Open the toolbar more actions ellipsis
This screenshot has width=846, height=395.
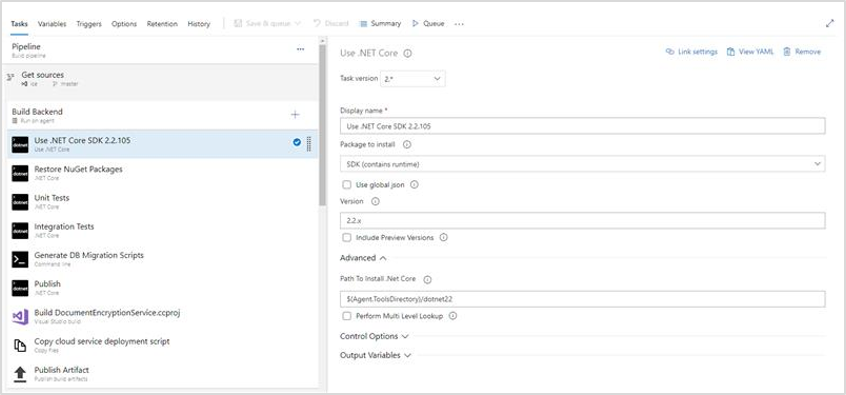459,24
